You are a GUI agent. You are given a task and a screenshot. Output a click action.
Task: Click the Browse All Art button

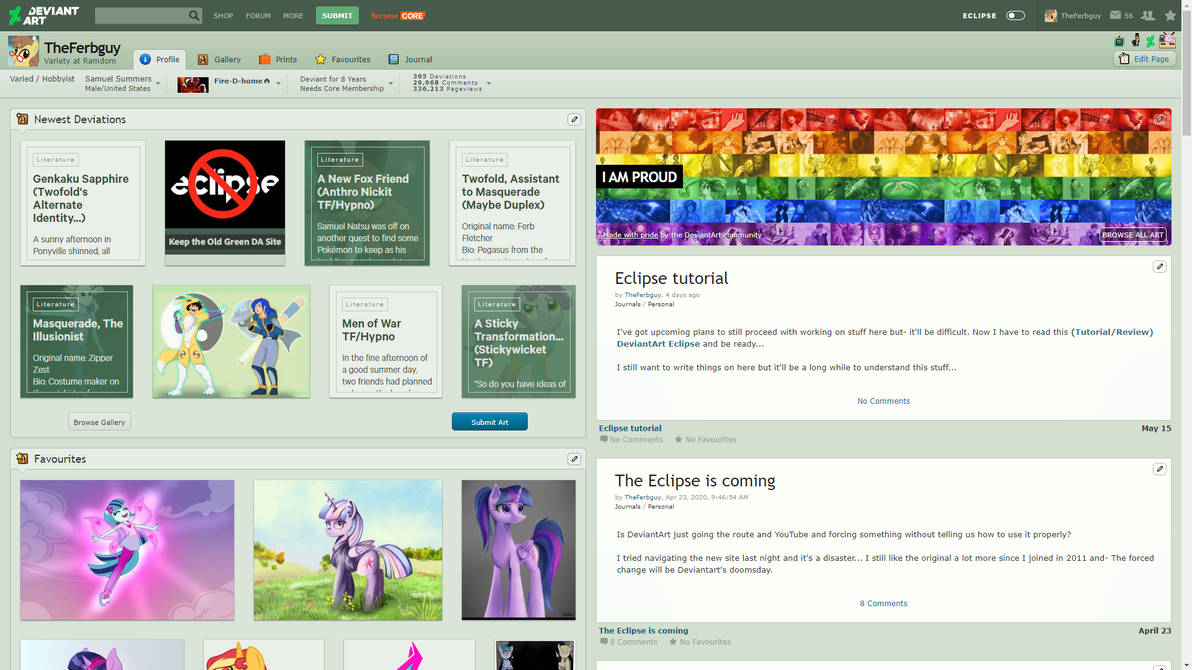pyautogui.click(x=1132, y=235)
